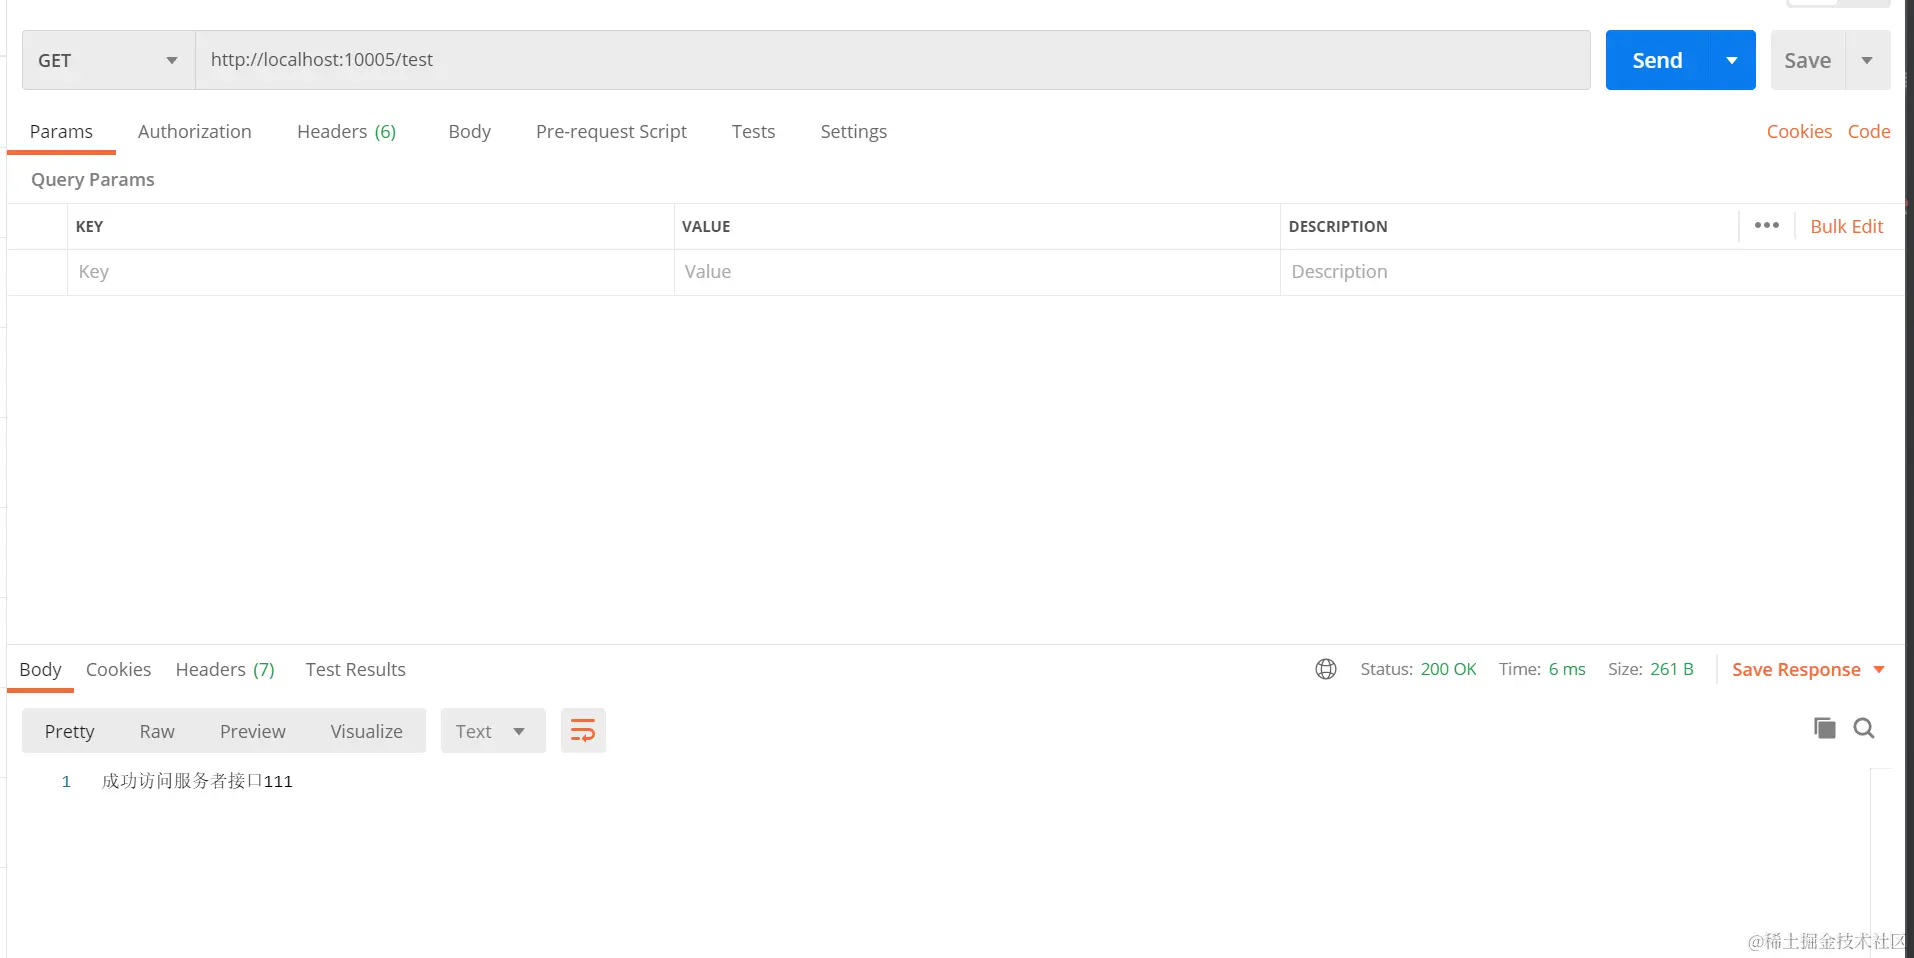Select the Pretty view mode
1914x958 pixels.
[69, 731]
